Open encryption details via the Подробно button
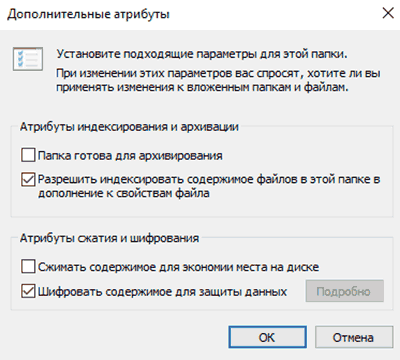This screenshot has width=400, height=360. (x=345, y=291)
